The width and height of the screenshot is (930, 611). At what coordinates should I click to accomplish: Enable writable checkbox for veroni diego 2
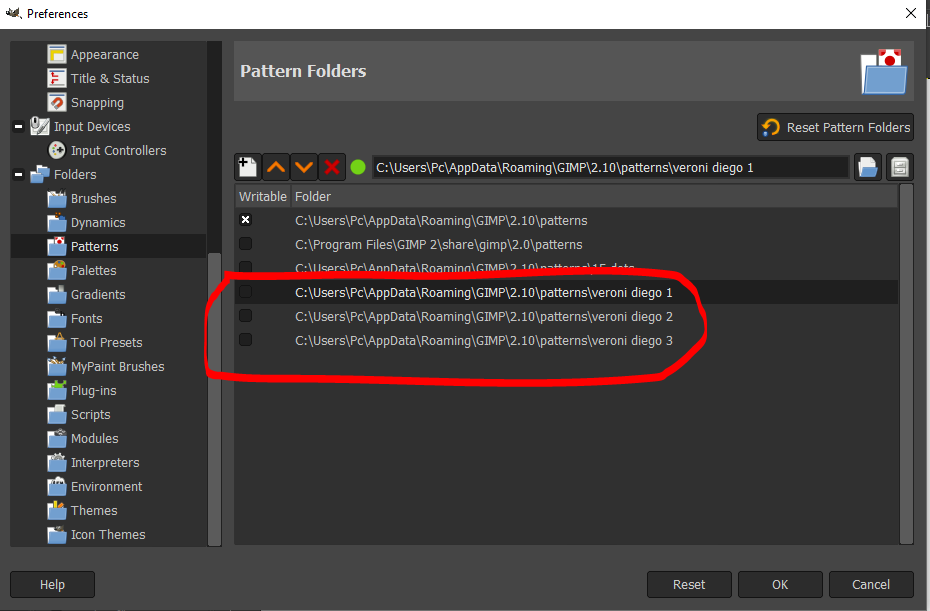point(246,316)
